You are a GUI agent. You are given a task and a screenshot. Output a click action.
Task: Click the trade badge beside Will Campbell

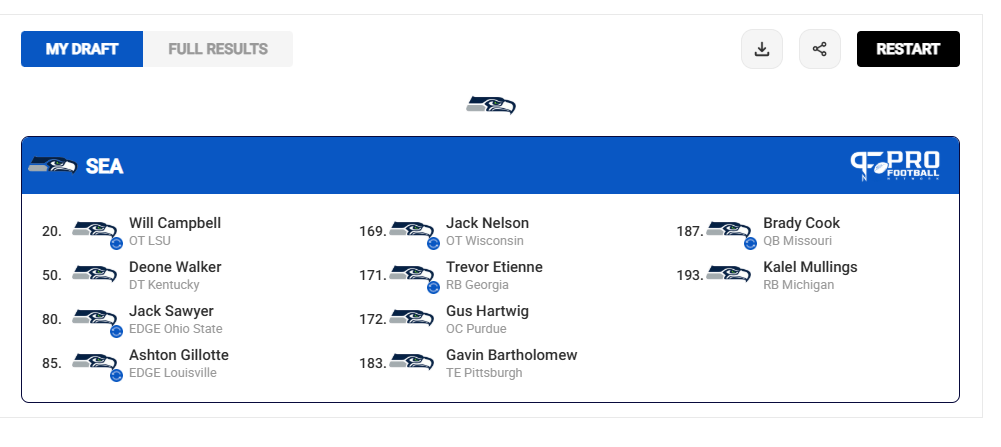click(x=116, y=243)
